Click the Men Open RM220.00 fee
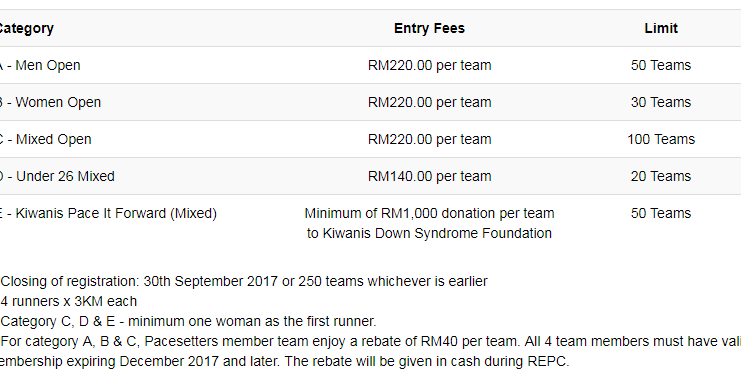This screenshot has width=741, height=374. (x=429, y=65)
